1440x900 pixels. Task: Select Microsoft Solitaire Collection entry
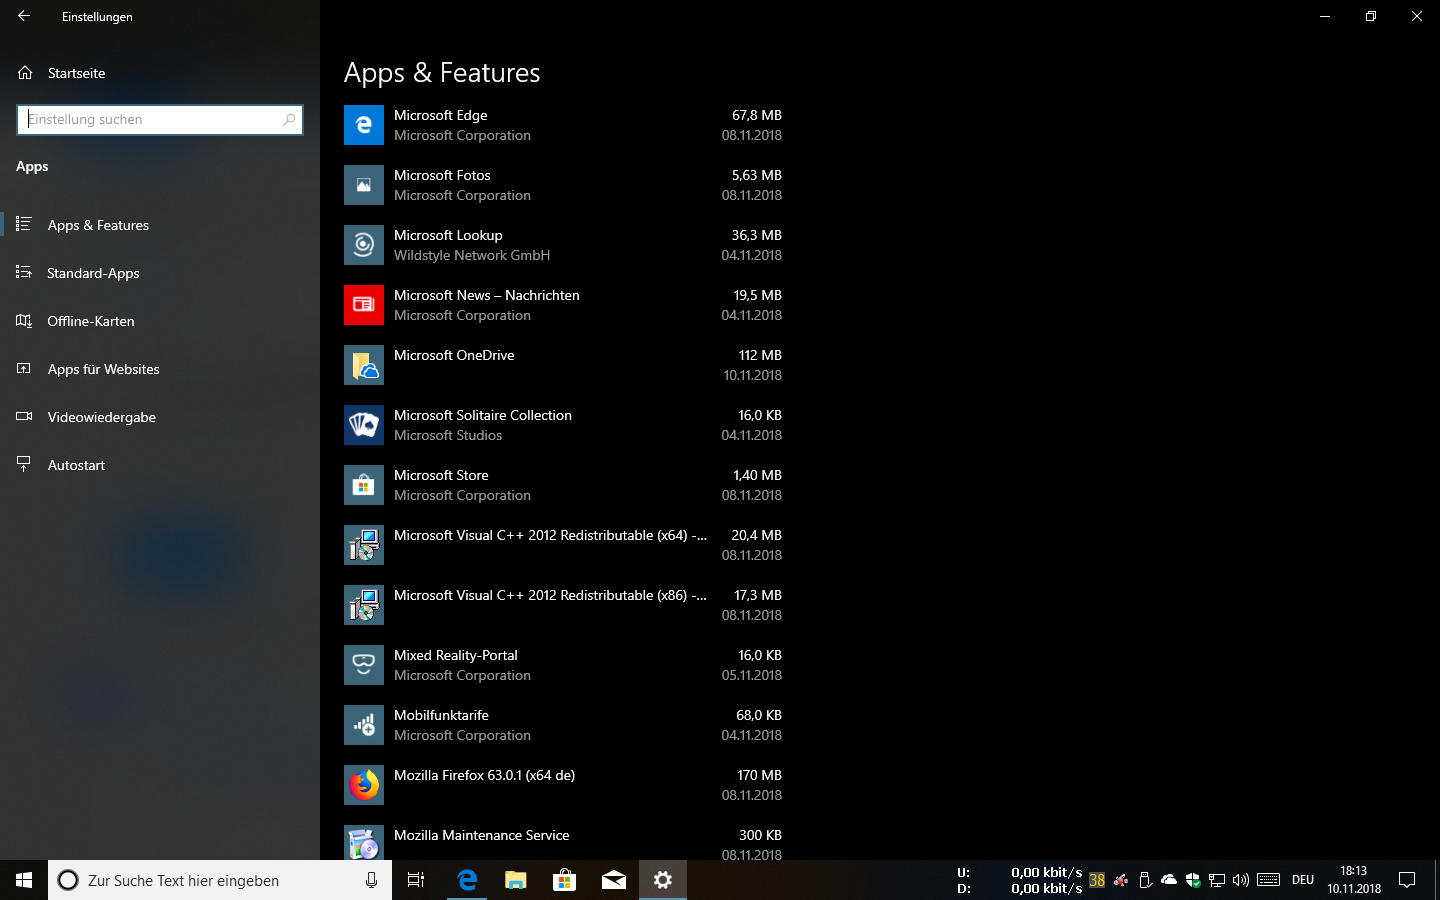click(x=483, y=415)
